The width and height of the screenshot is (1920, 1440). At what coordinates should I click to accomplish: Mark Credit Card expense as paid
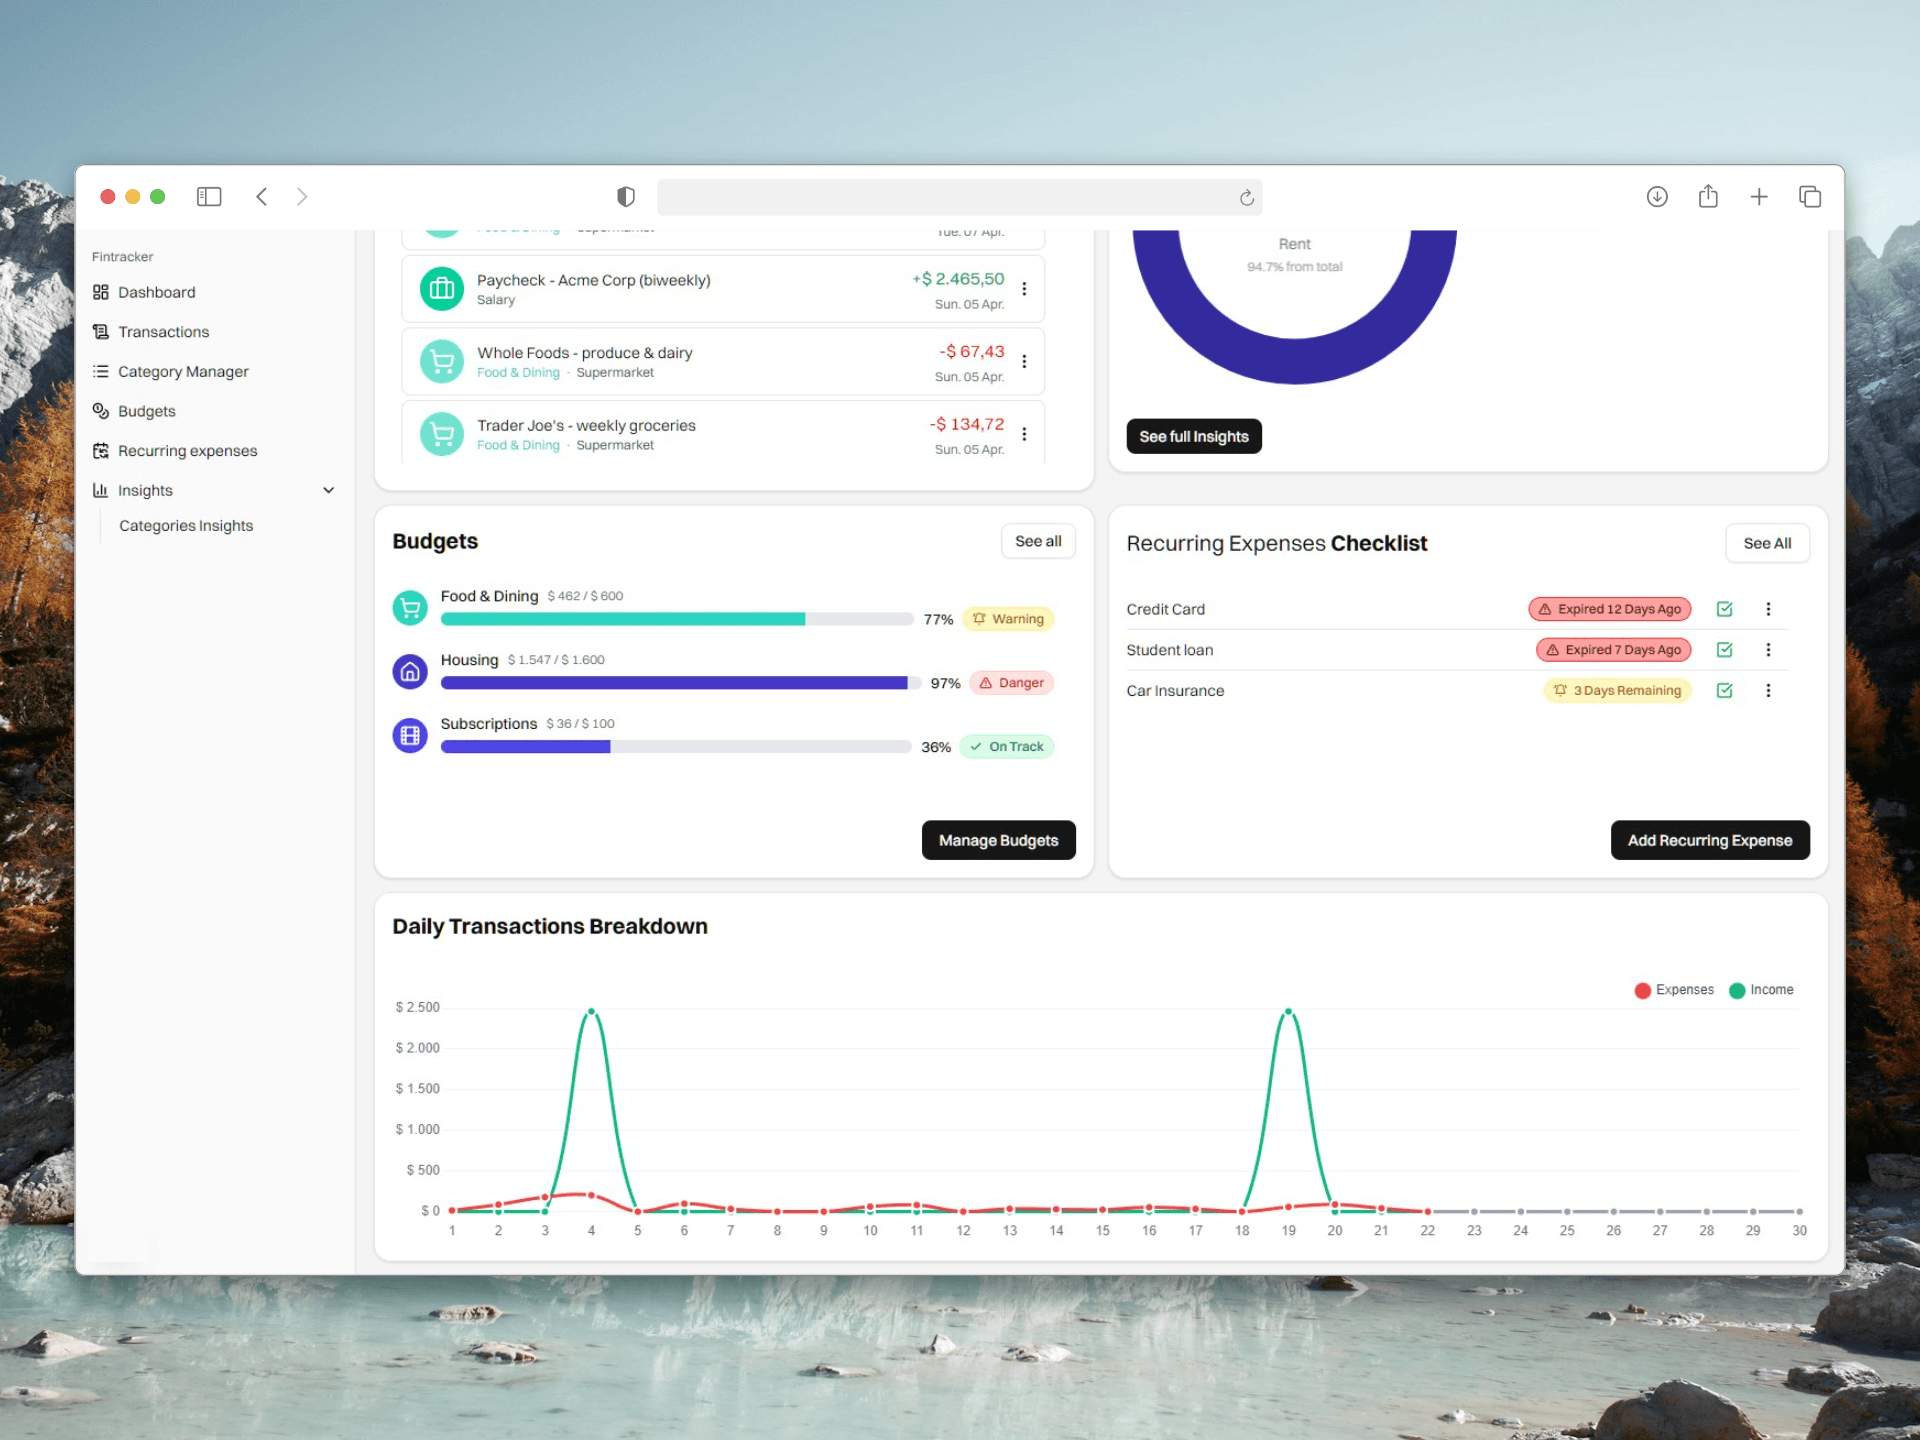pyautogui.click(x=1724, y=609)
